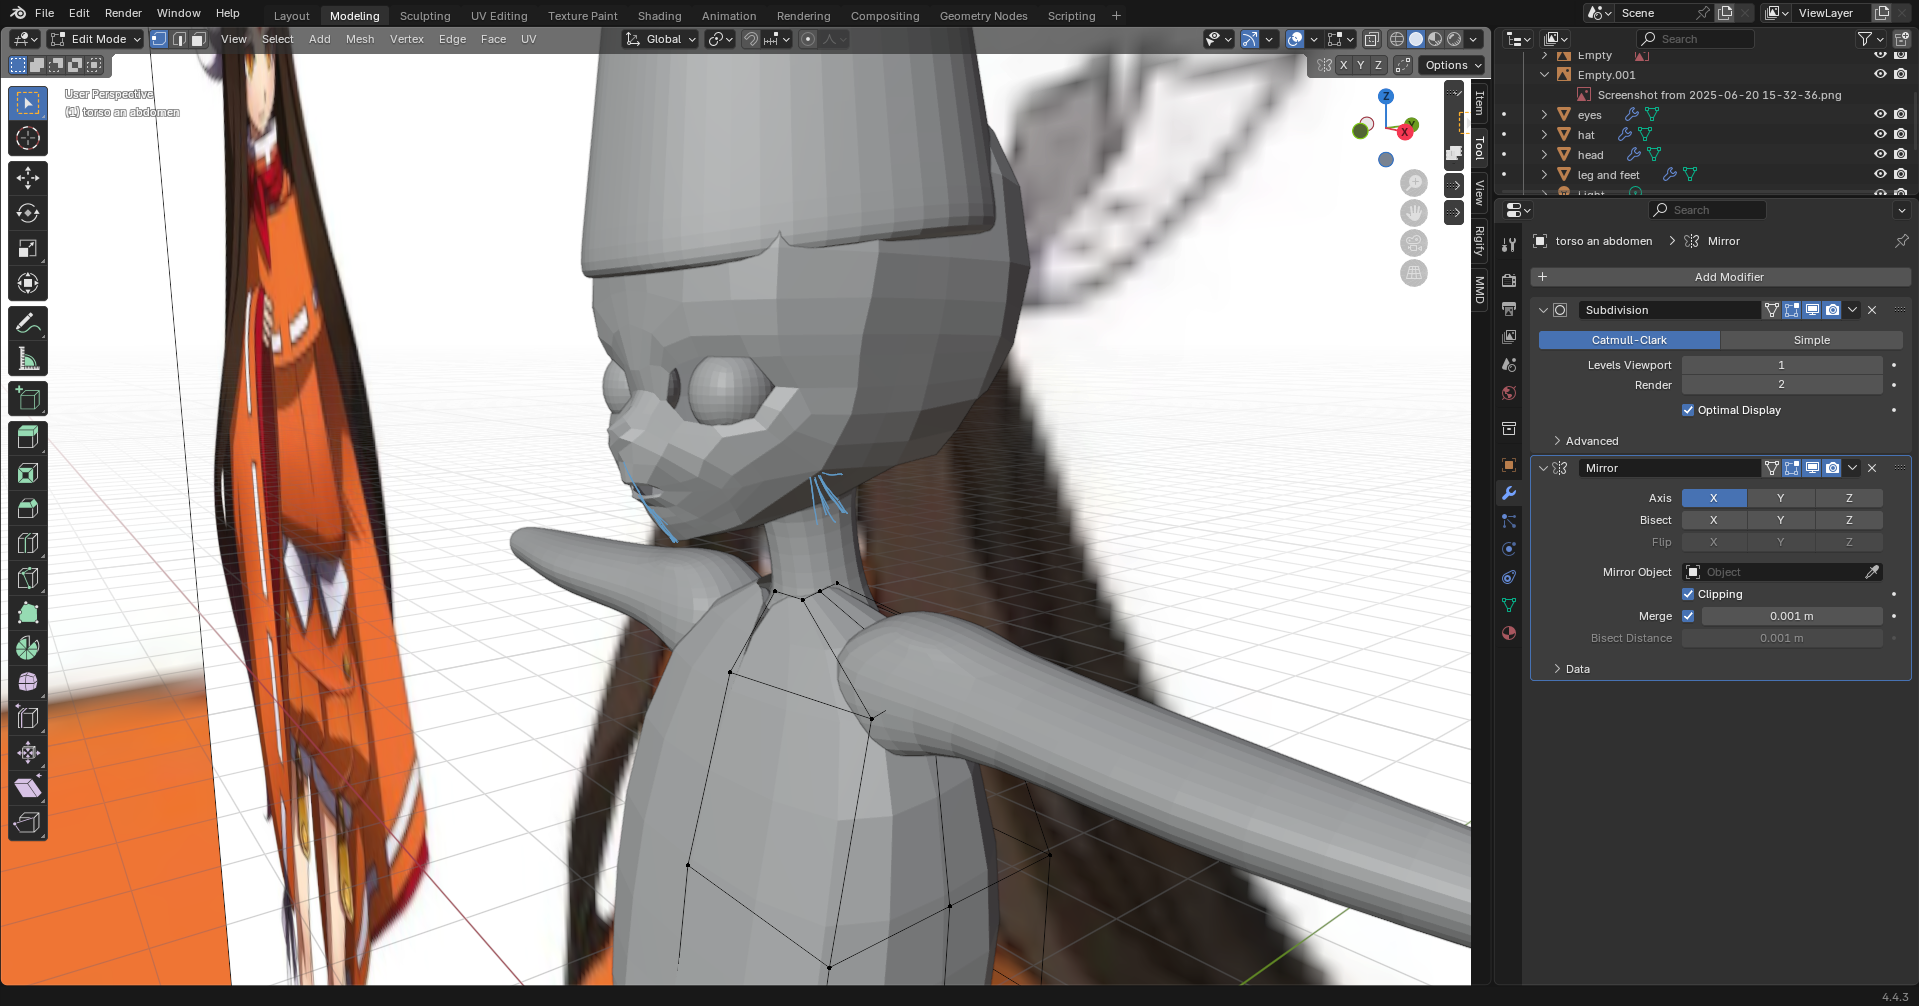The image size is (1919, 1006).
Task: Collapse Empty.001 in outliner
Action: point(1544,74)
